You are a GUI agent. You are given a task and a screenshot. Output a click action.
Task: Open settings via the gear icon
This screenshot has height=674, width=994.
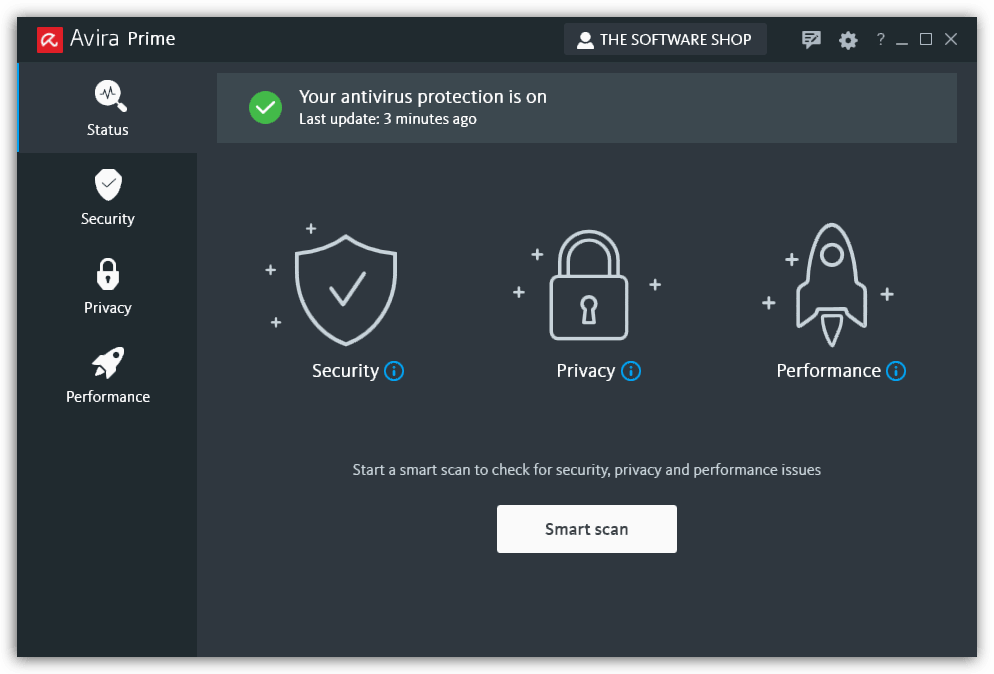tap(848, 40)
